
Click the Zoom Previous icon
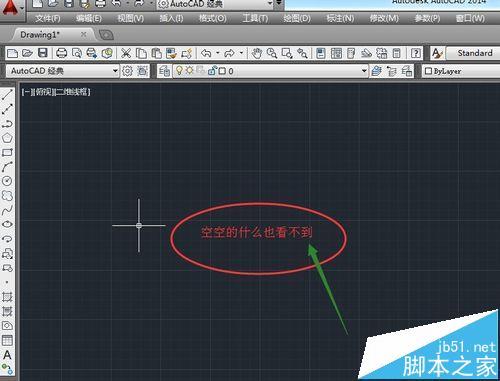pyautogui.click(x=302, y=53)
